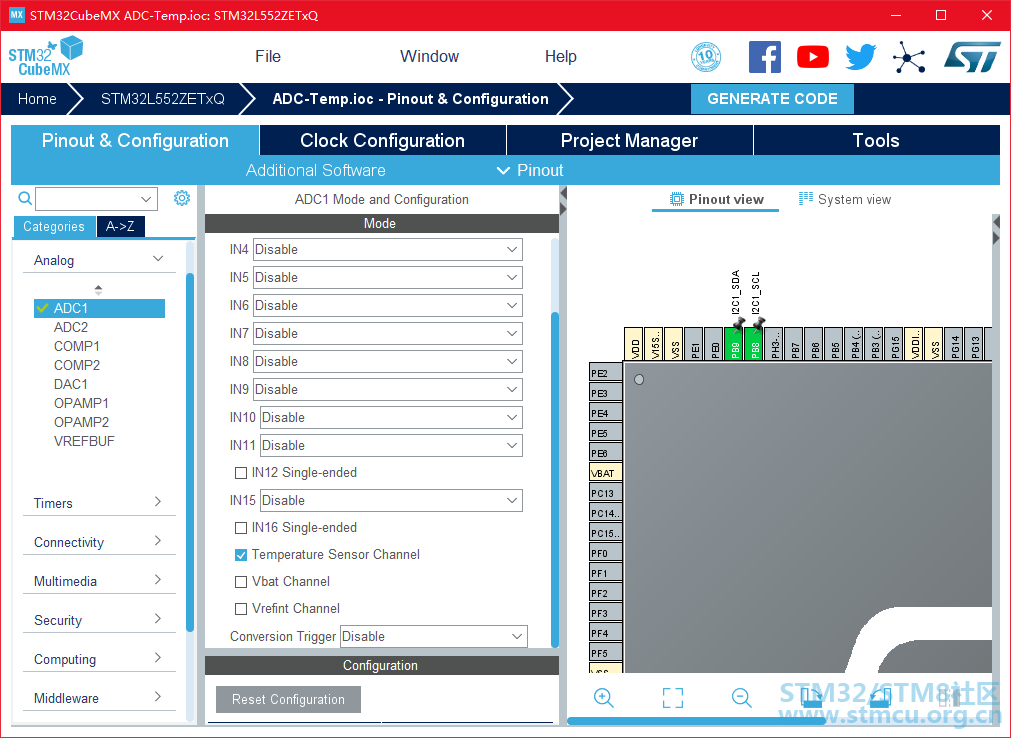
Task: Click the ST logo icon
Action: [972, 57]
